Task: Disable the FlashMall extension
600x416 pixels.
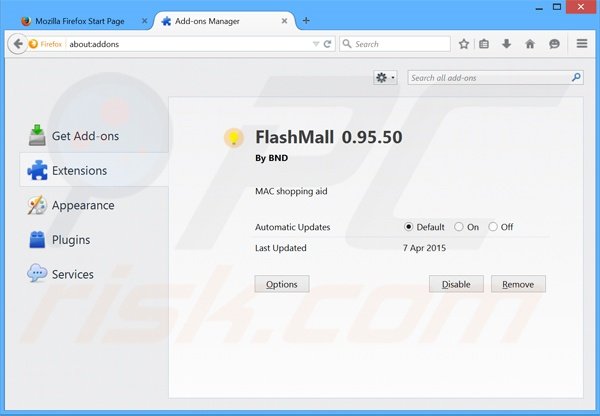Action: [456, 284]
